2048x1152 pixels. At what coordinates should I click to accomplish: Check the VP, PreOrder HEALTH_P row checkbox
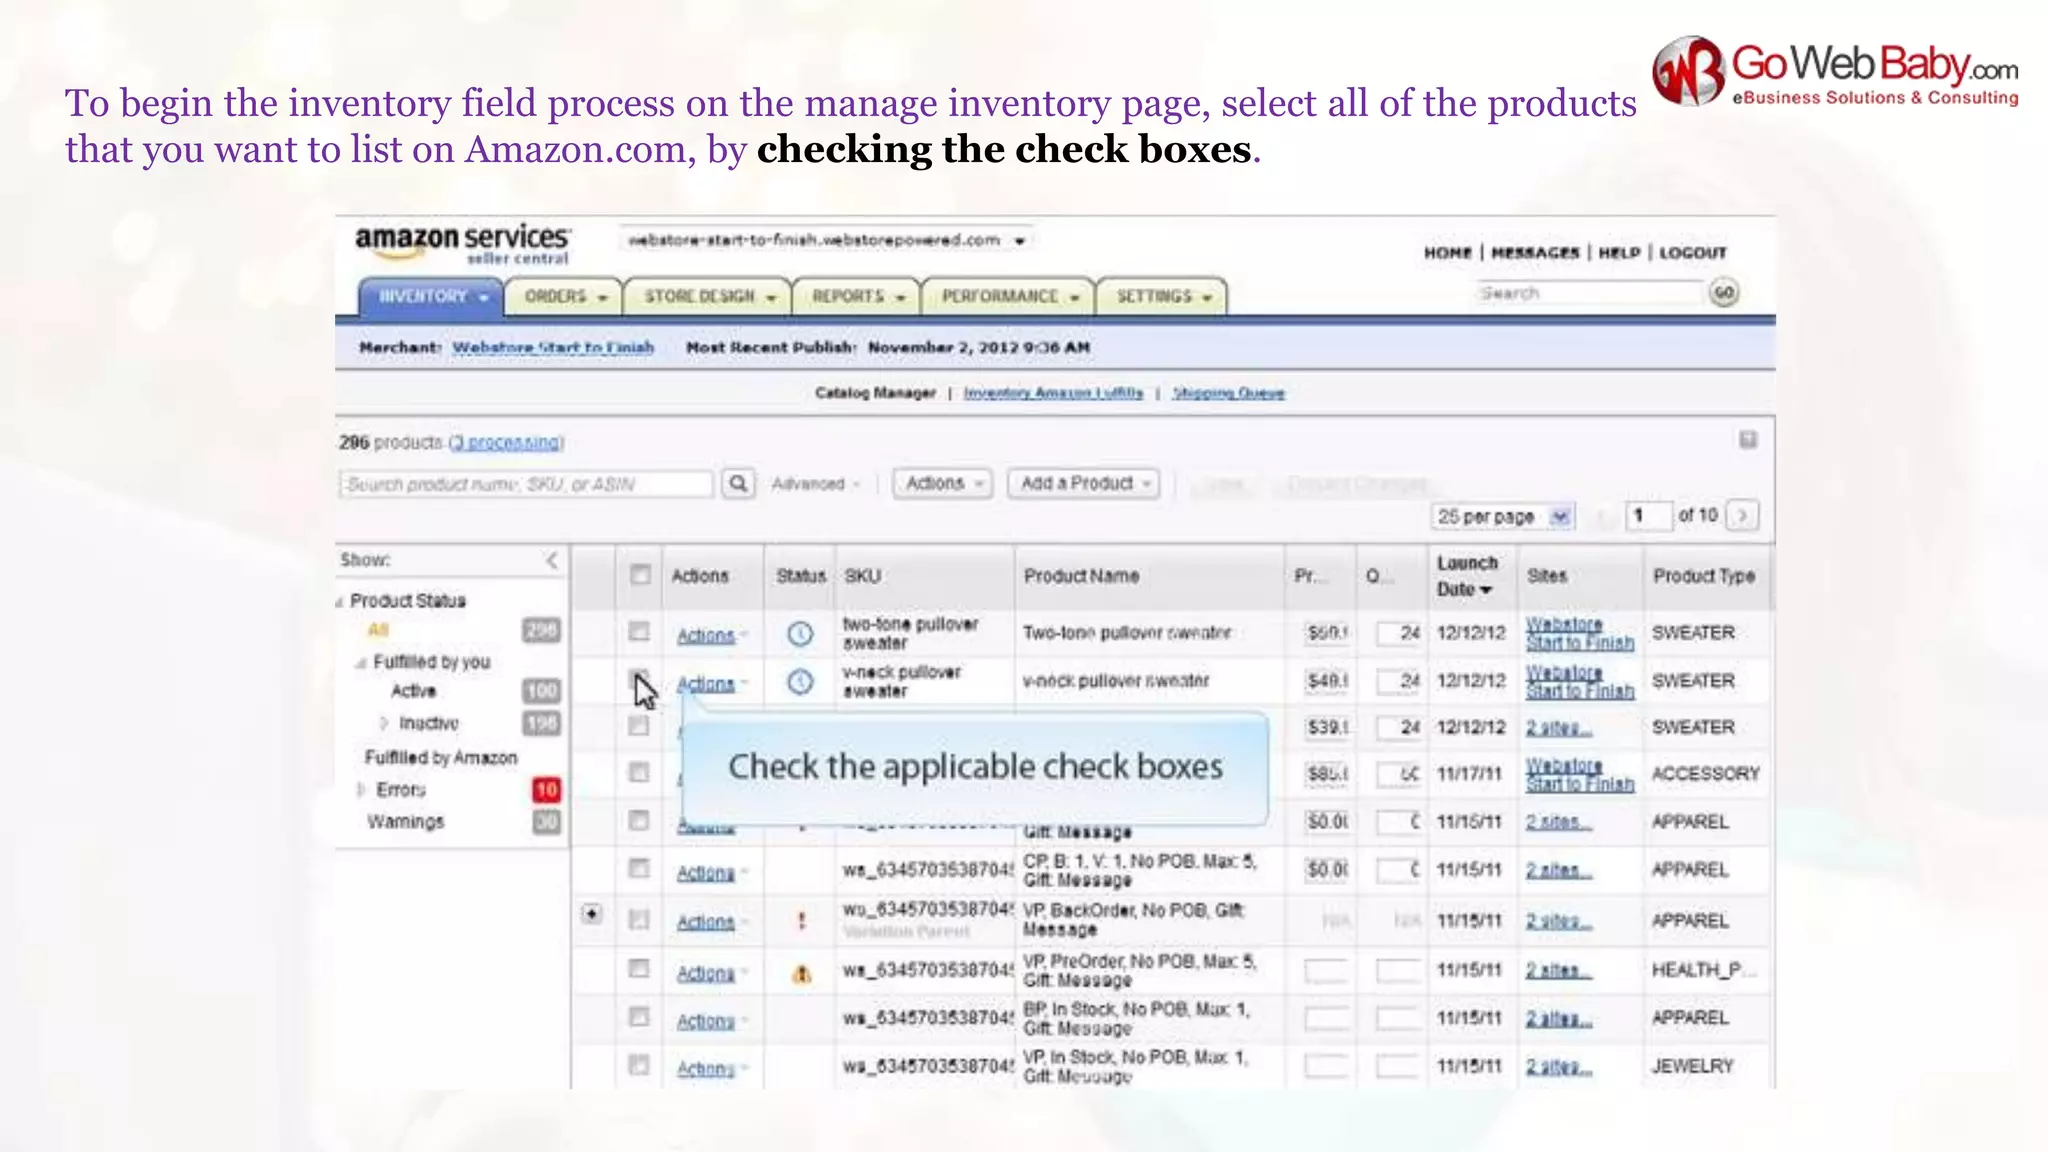click(639, 968)
